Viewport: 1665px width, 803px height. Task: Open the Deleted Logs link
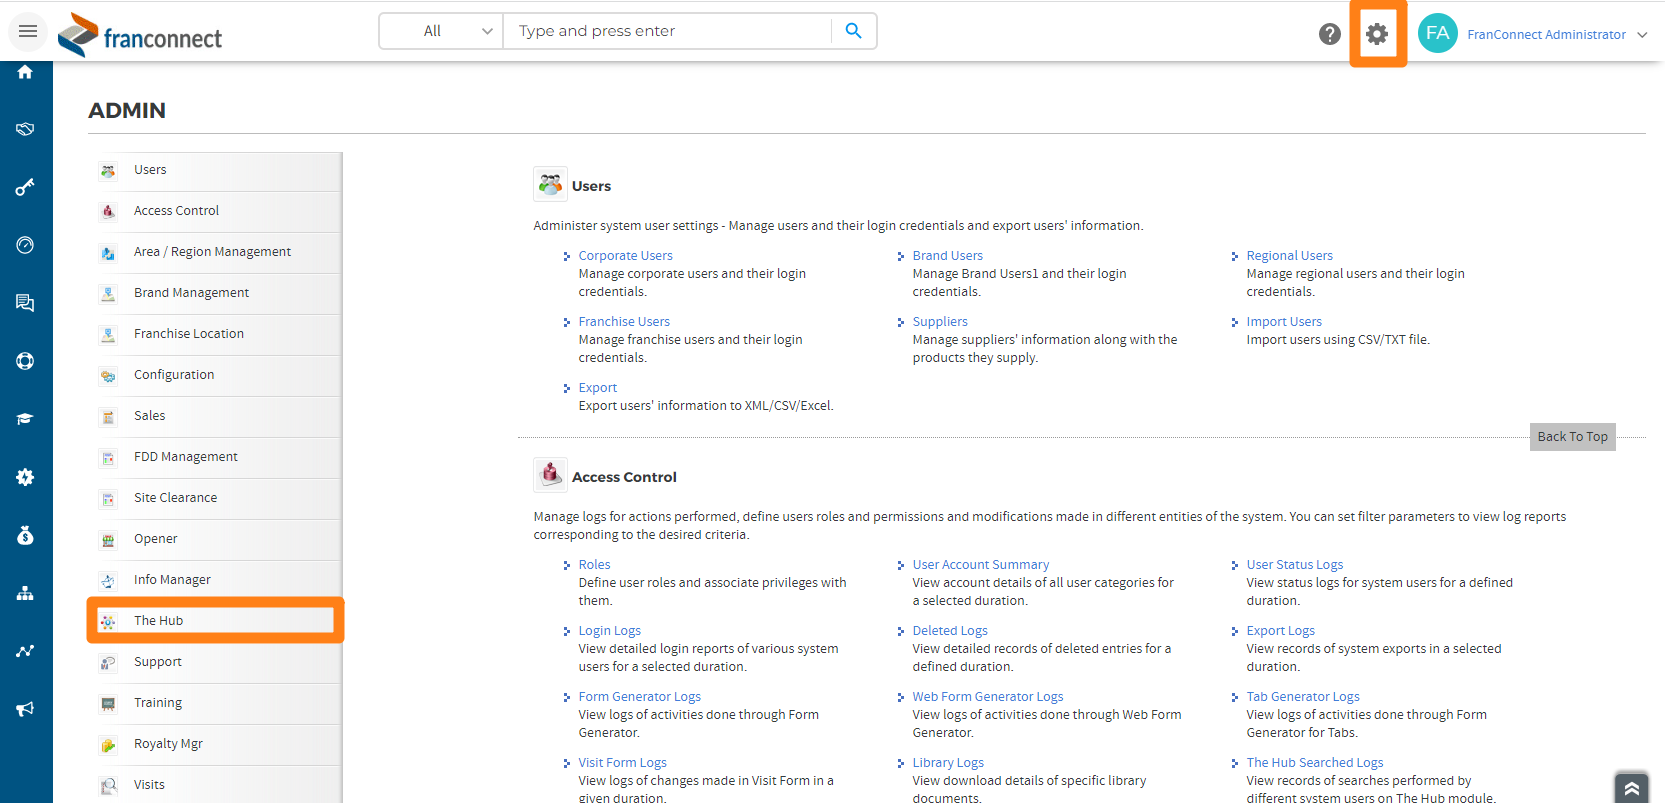point(950,631)
